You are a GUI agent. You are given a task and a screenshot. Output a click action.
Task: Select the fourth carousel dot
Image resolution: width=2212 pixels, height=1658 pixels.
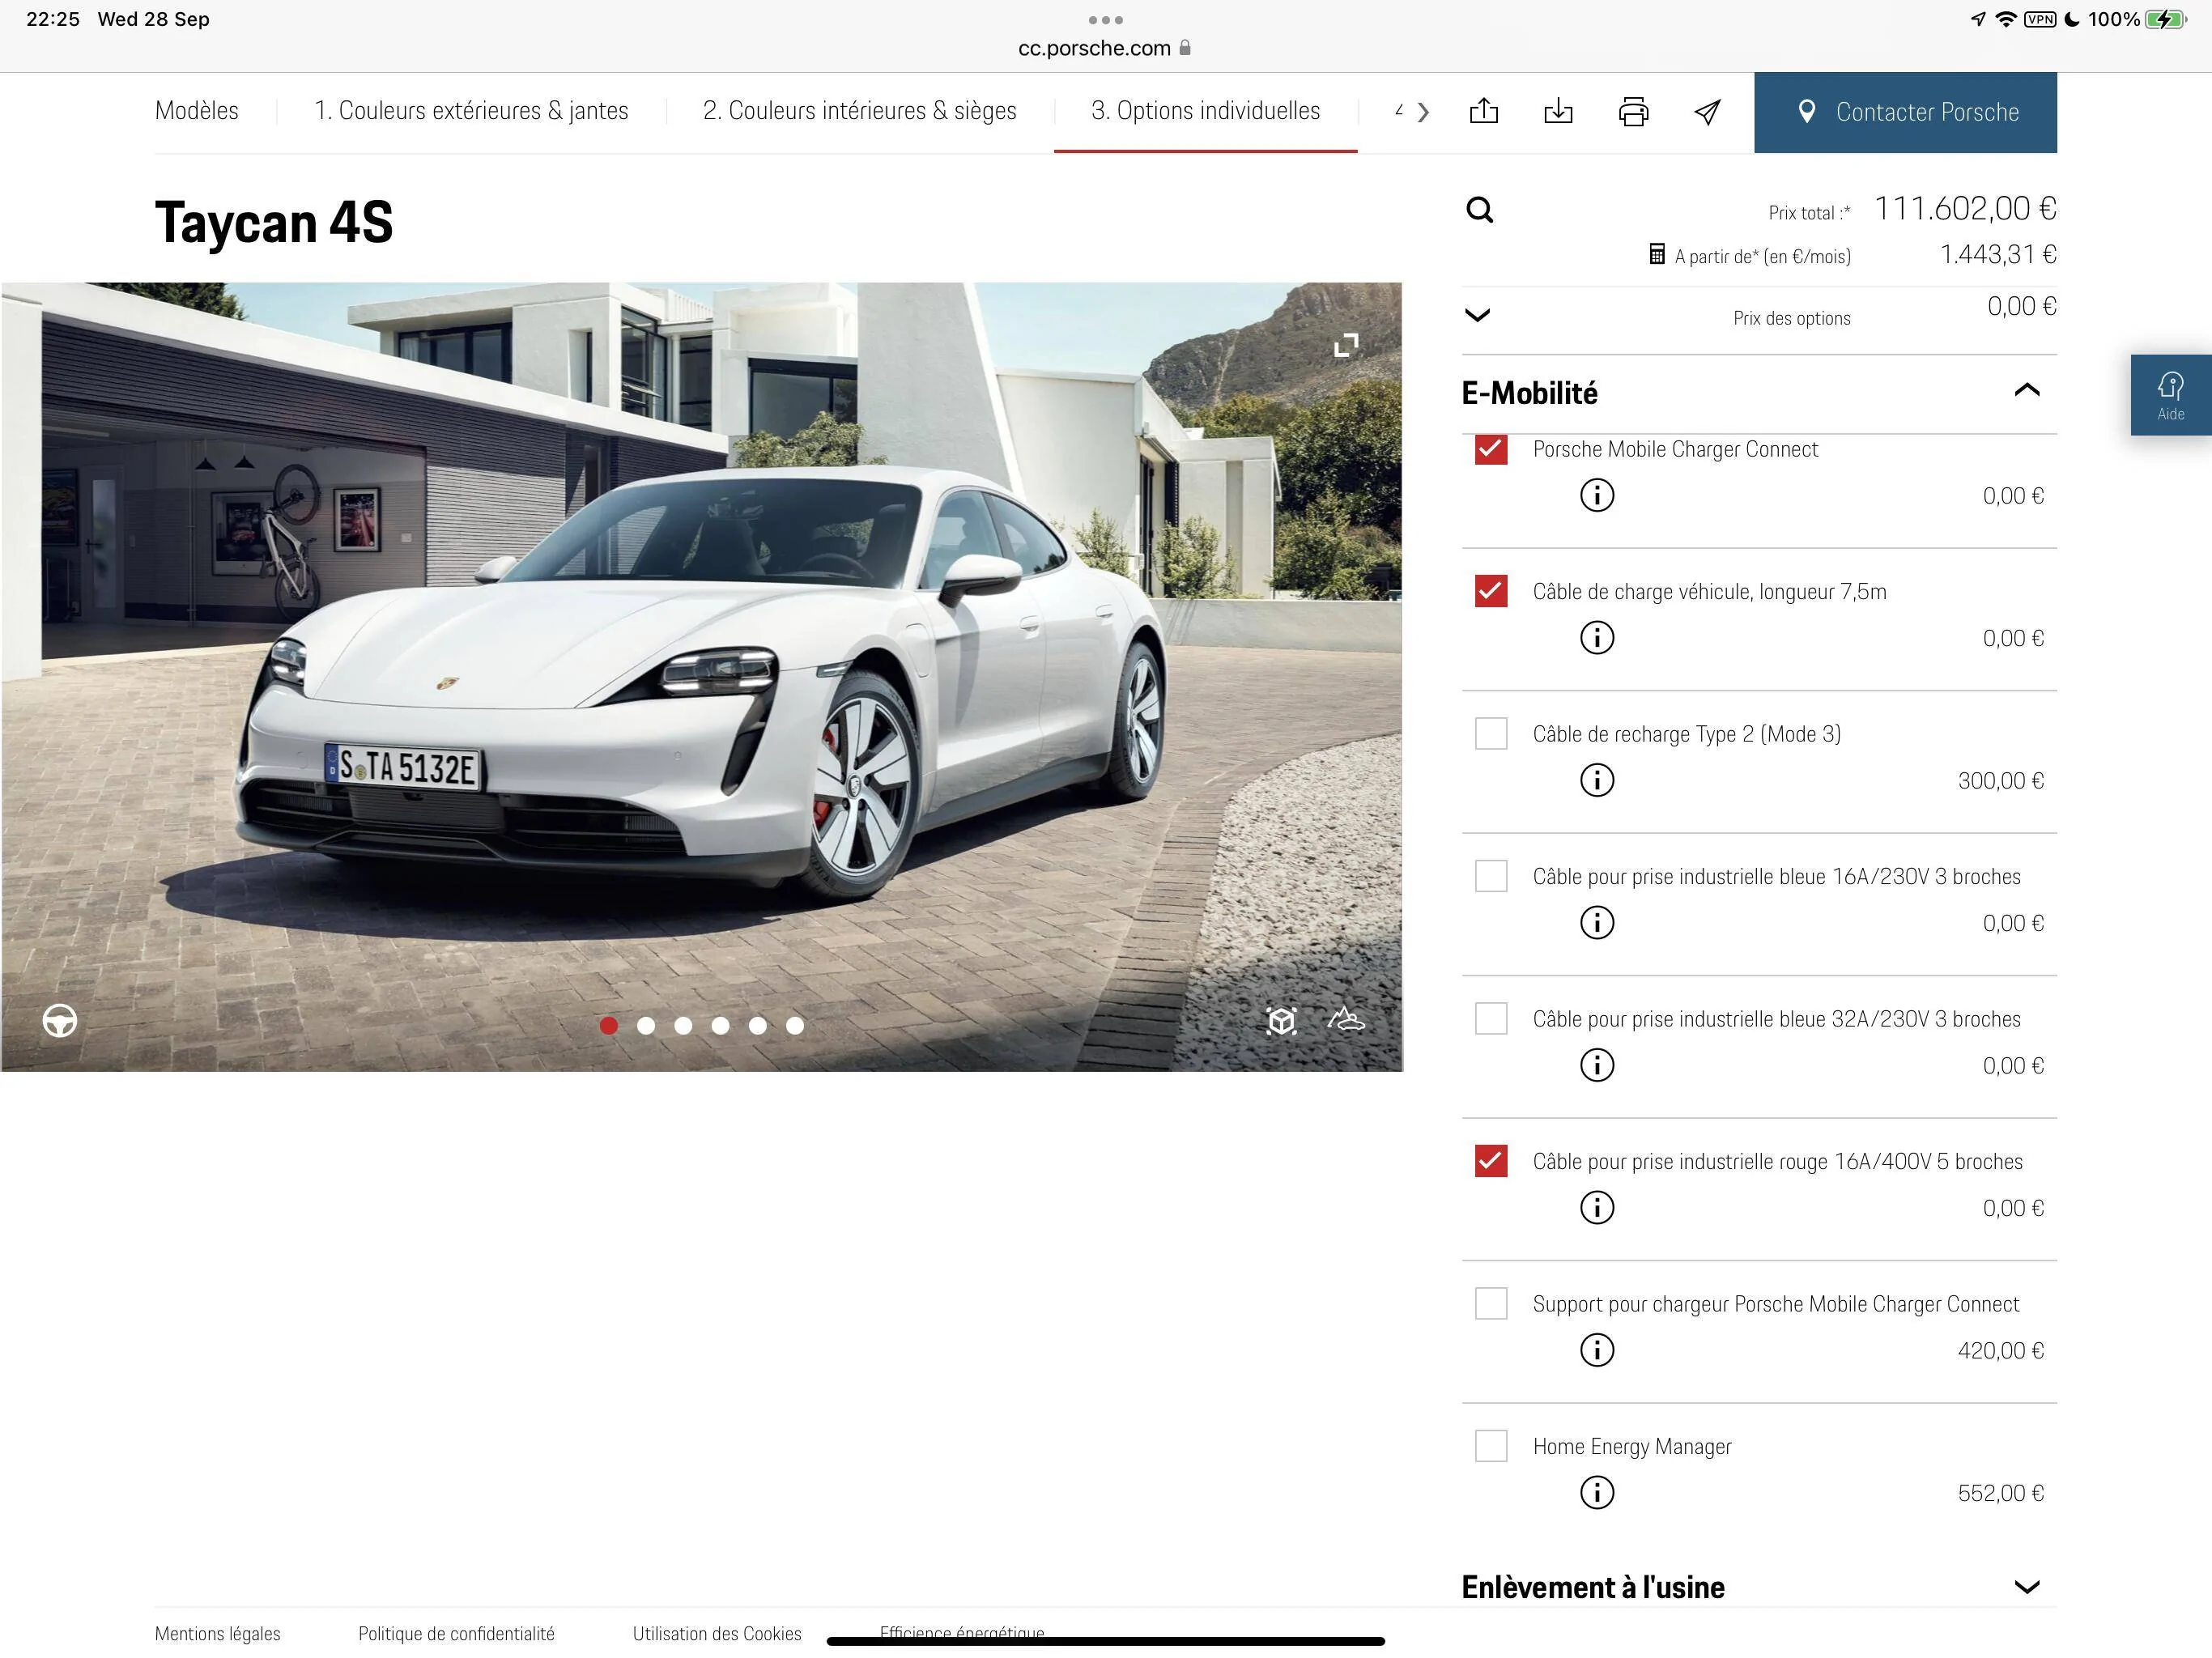point(720,1025)
